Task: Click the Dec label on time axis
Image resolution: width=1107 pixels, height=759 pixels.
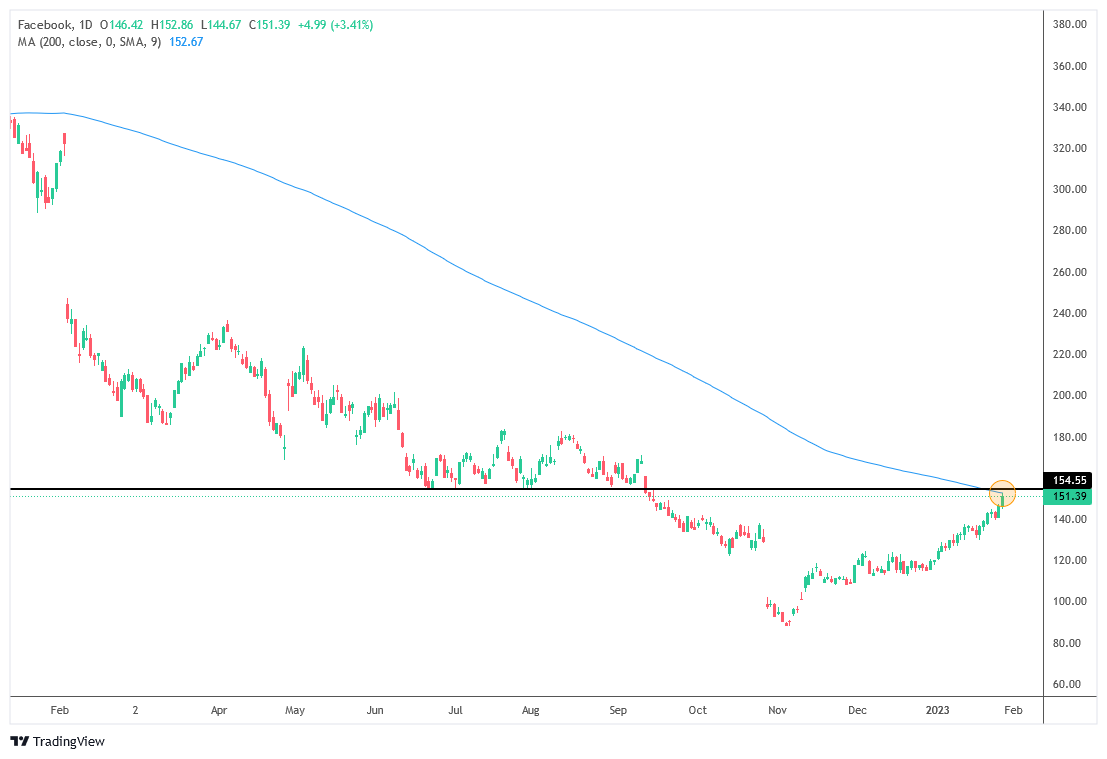Action: point(857,710)
